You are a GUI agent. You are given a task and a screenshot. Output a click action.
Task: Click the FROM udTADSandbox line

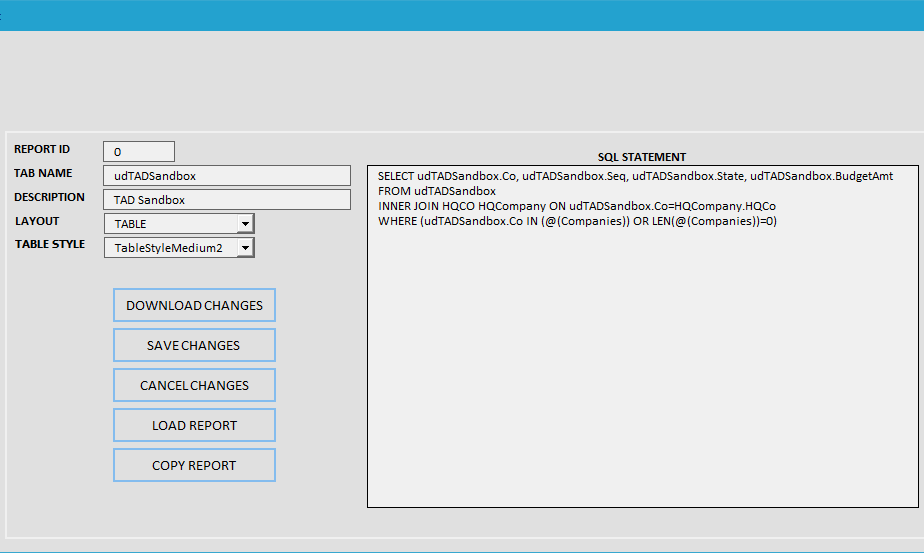(x=437, y=191)
